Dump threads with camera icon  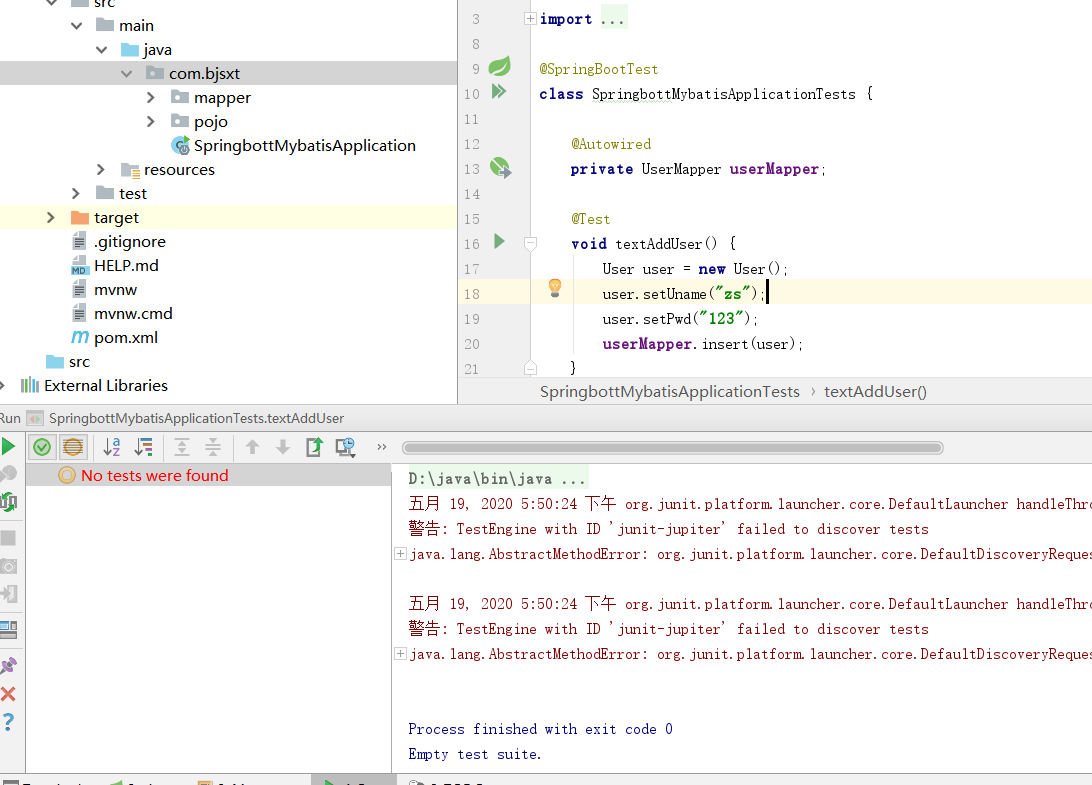click(x=8, y=566)
